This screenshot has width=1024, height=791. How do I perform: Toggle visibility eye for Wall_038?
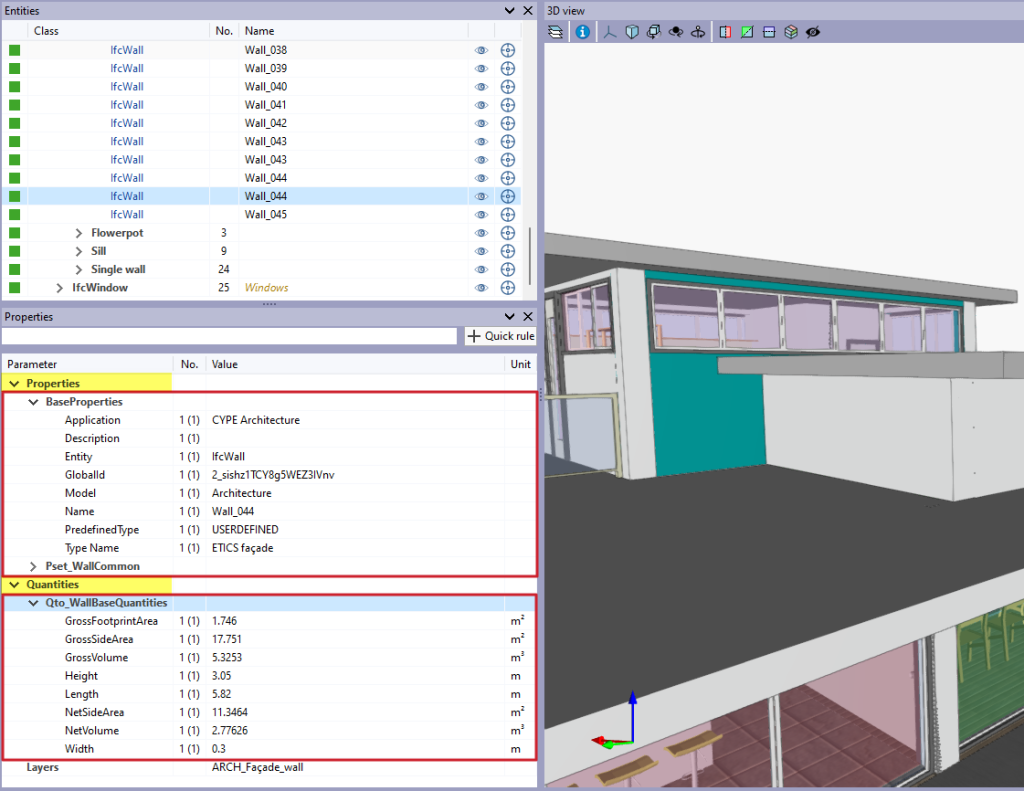481,50
